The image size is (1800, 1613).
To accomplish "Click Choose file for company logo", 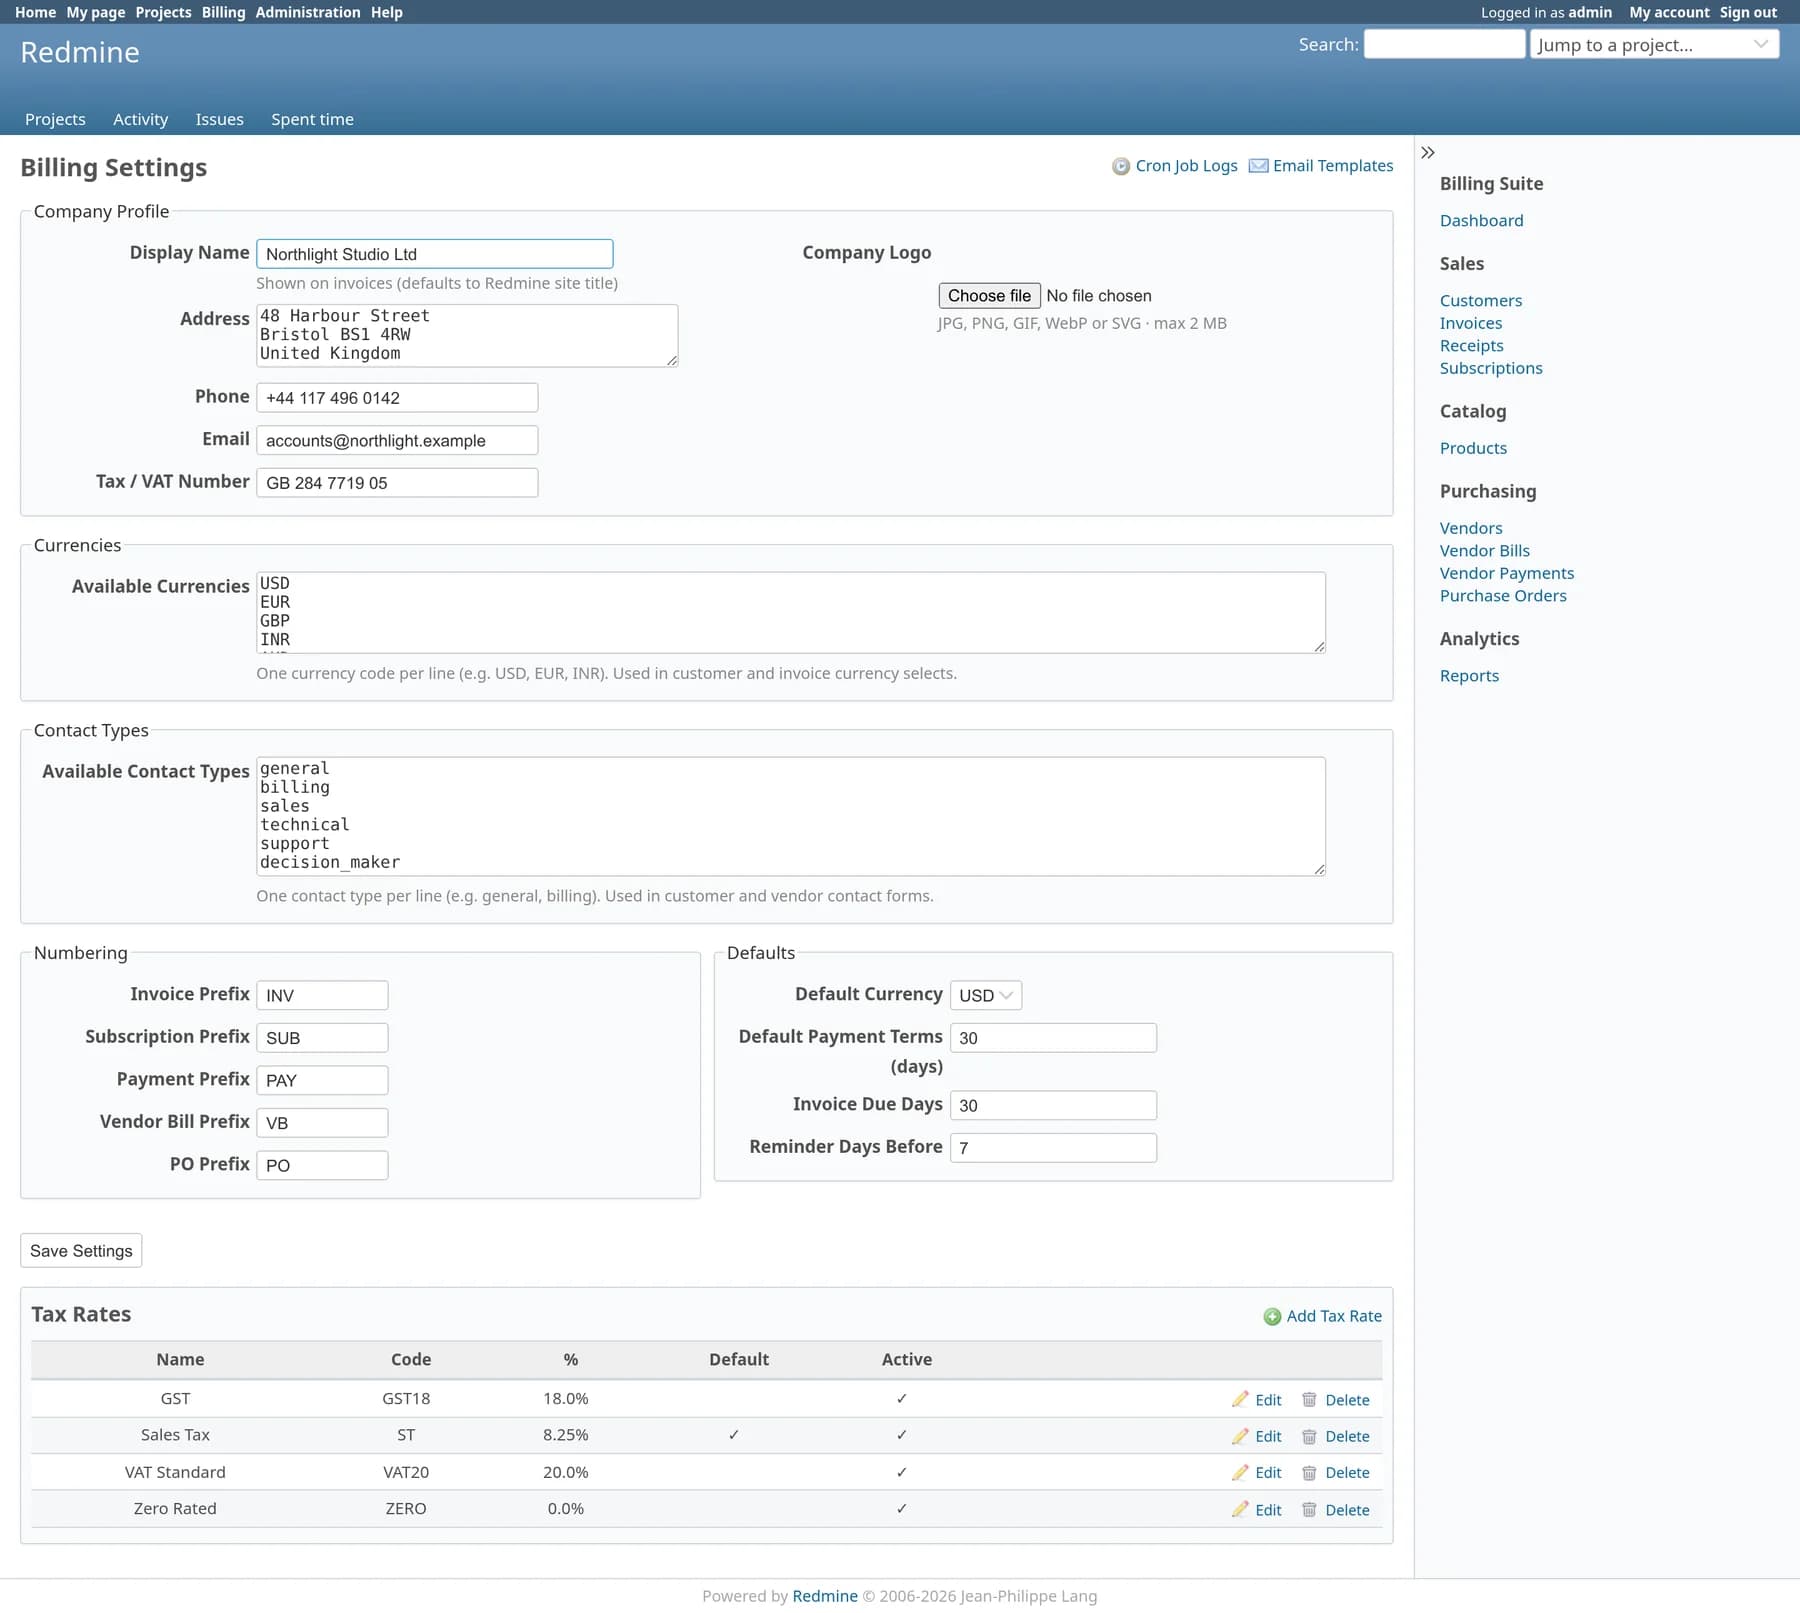I will 989,296.
